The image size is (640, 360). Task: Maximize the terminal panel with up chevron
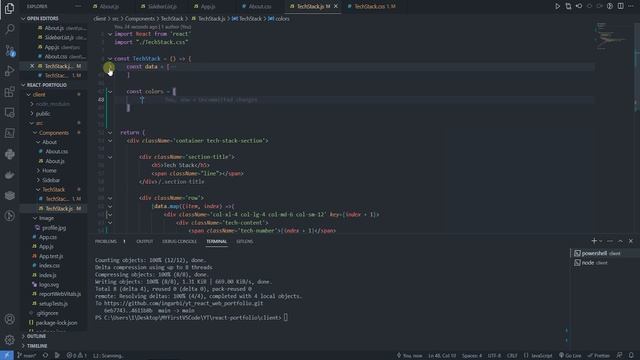(x=620, y=241)
